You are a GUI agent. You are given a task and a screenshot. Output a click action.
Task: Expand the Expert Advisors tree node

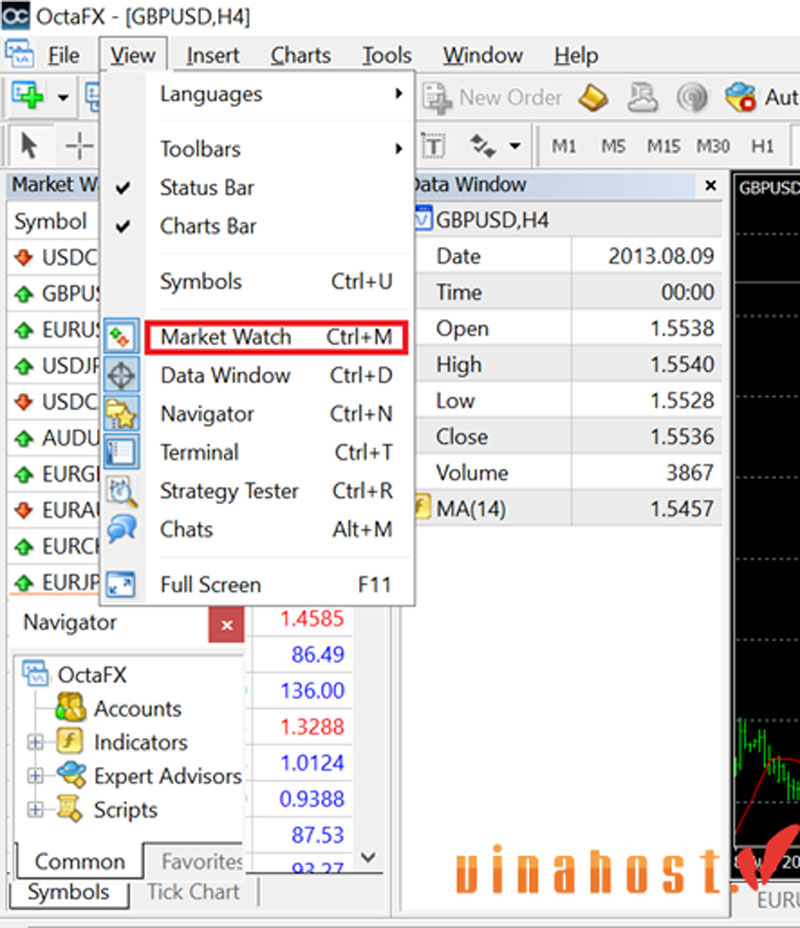[35, 775]
